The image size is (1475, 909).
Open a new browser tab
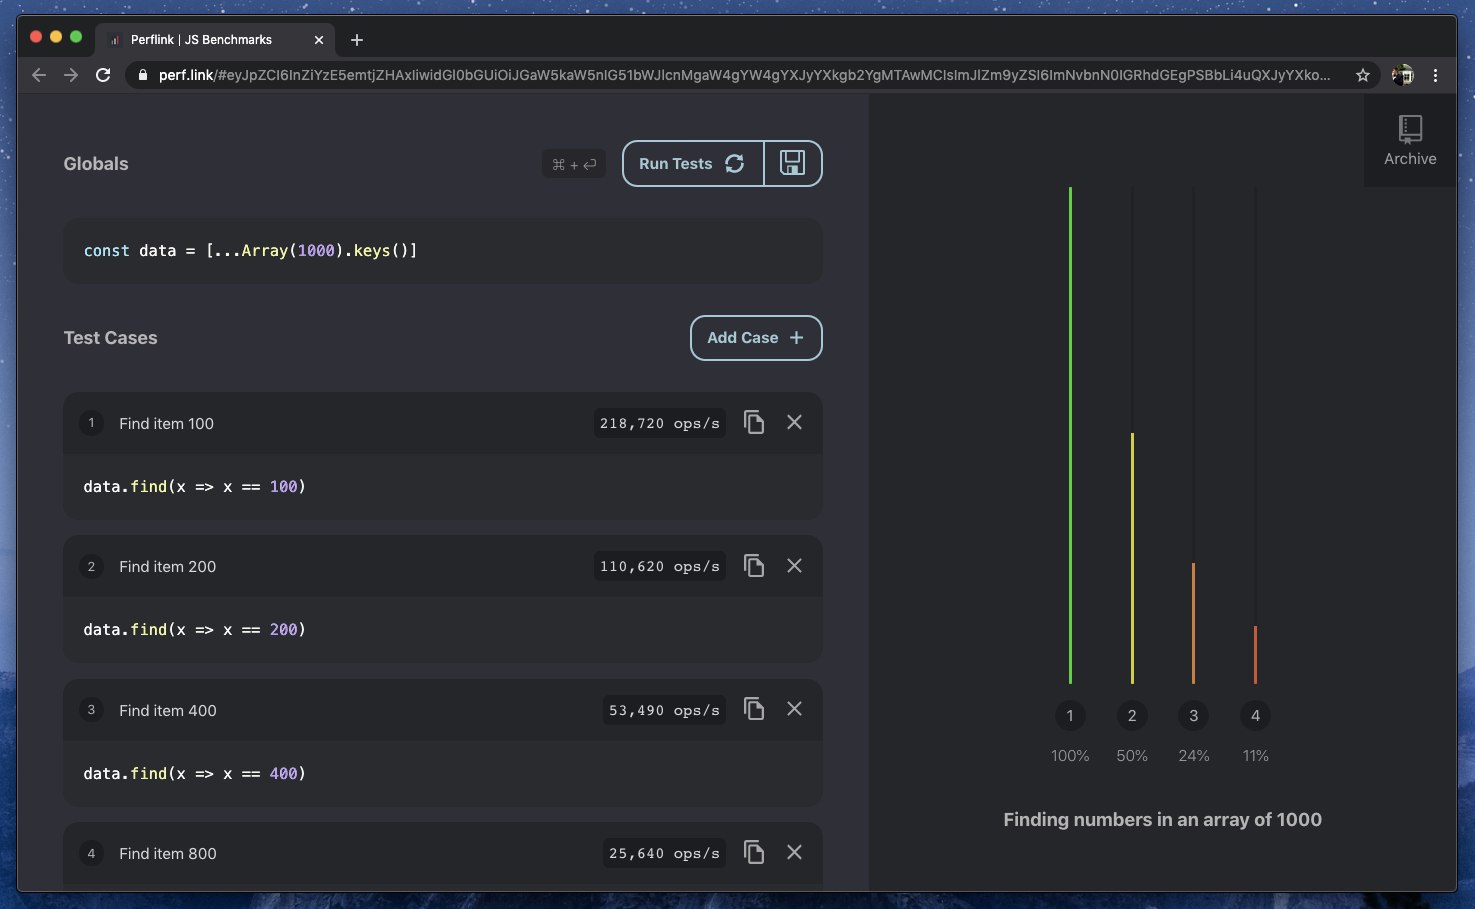(357, 40)
